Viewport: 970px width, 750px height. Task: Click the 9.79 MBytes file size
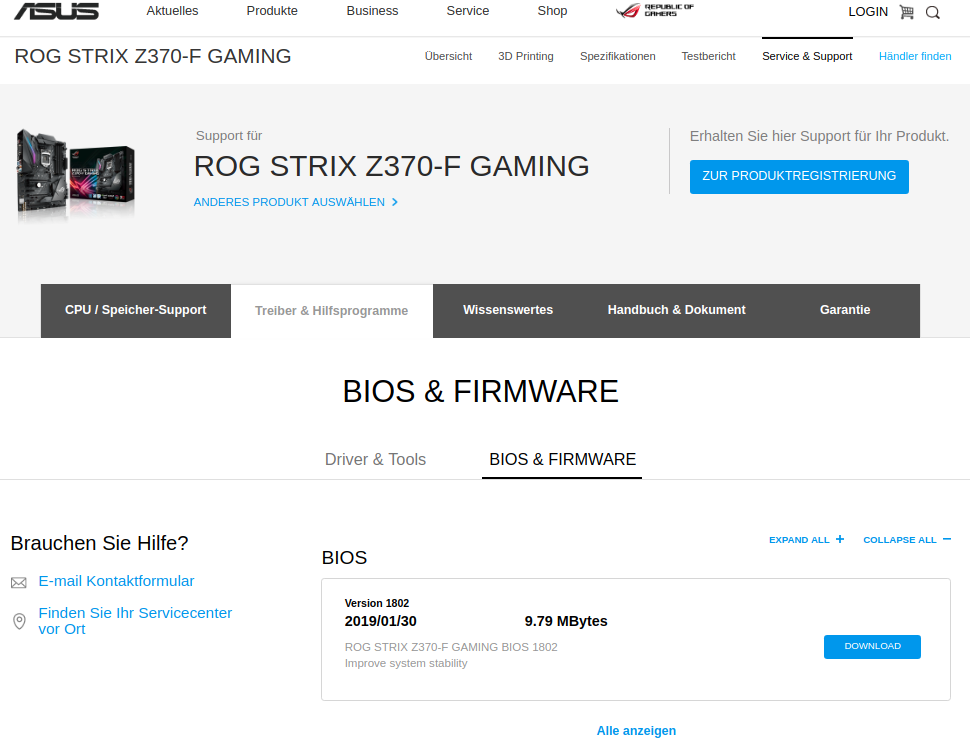(x=565, y=621)
